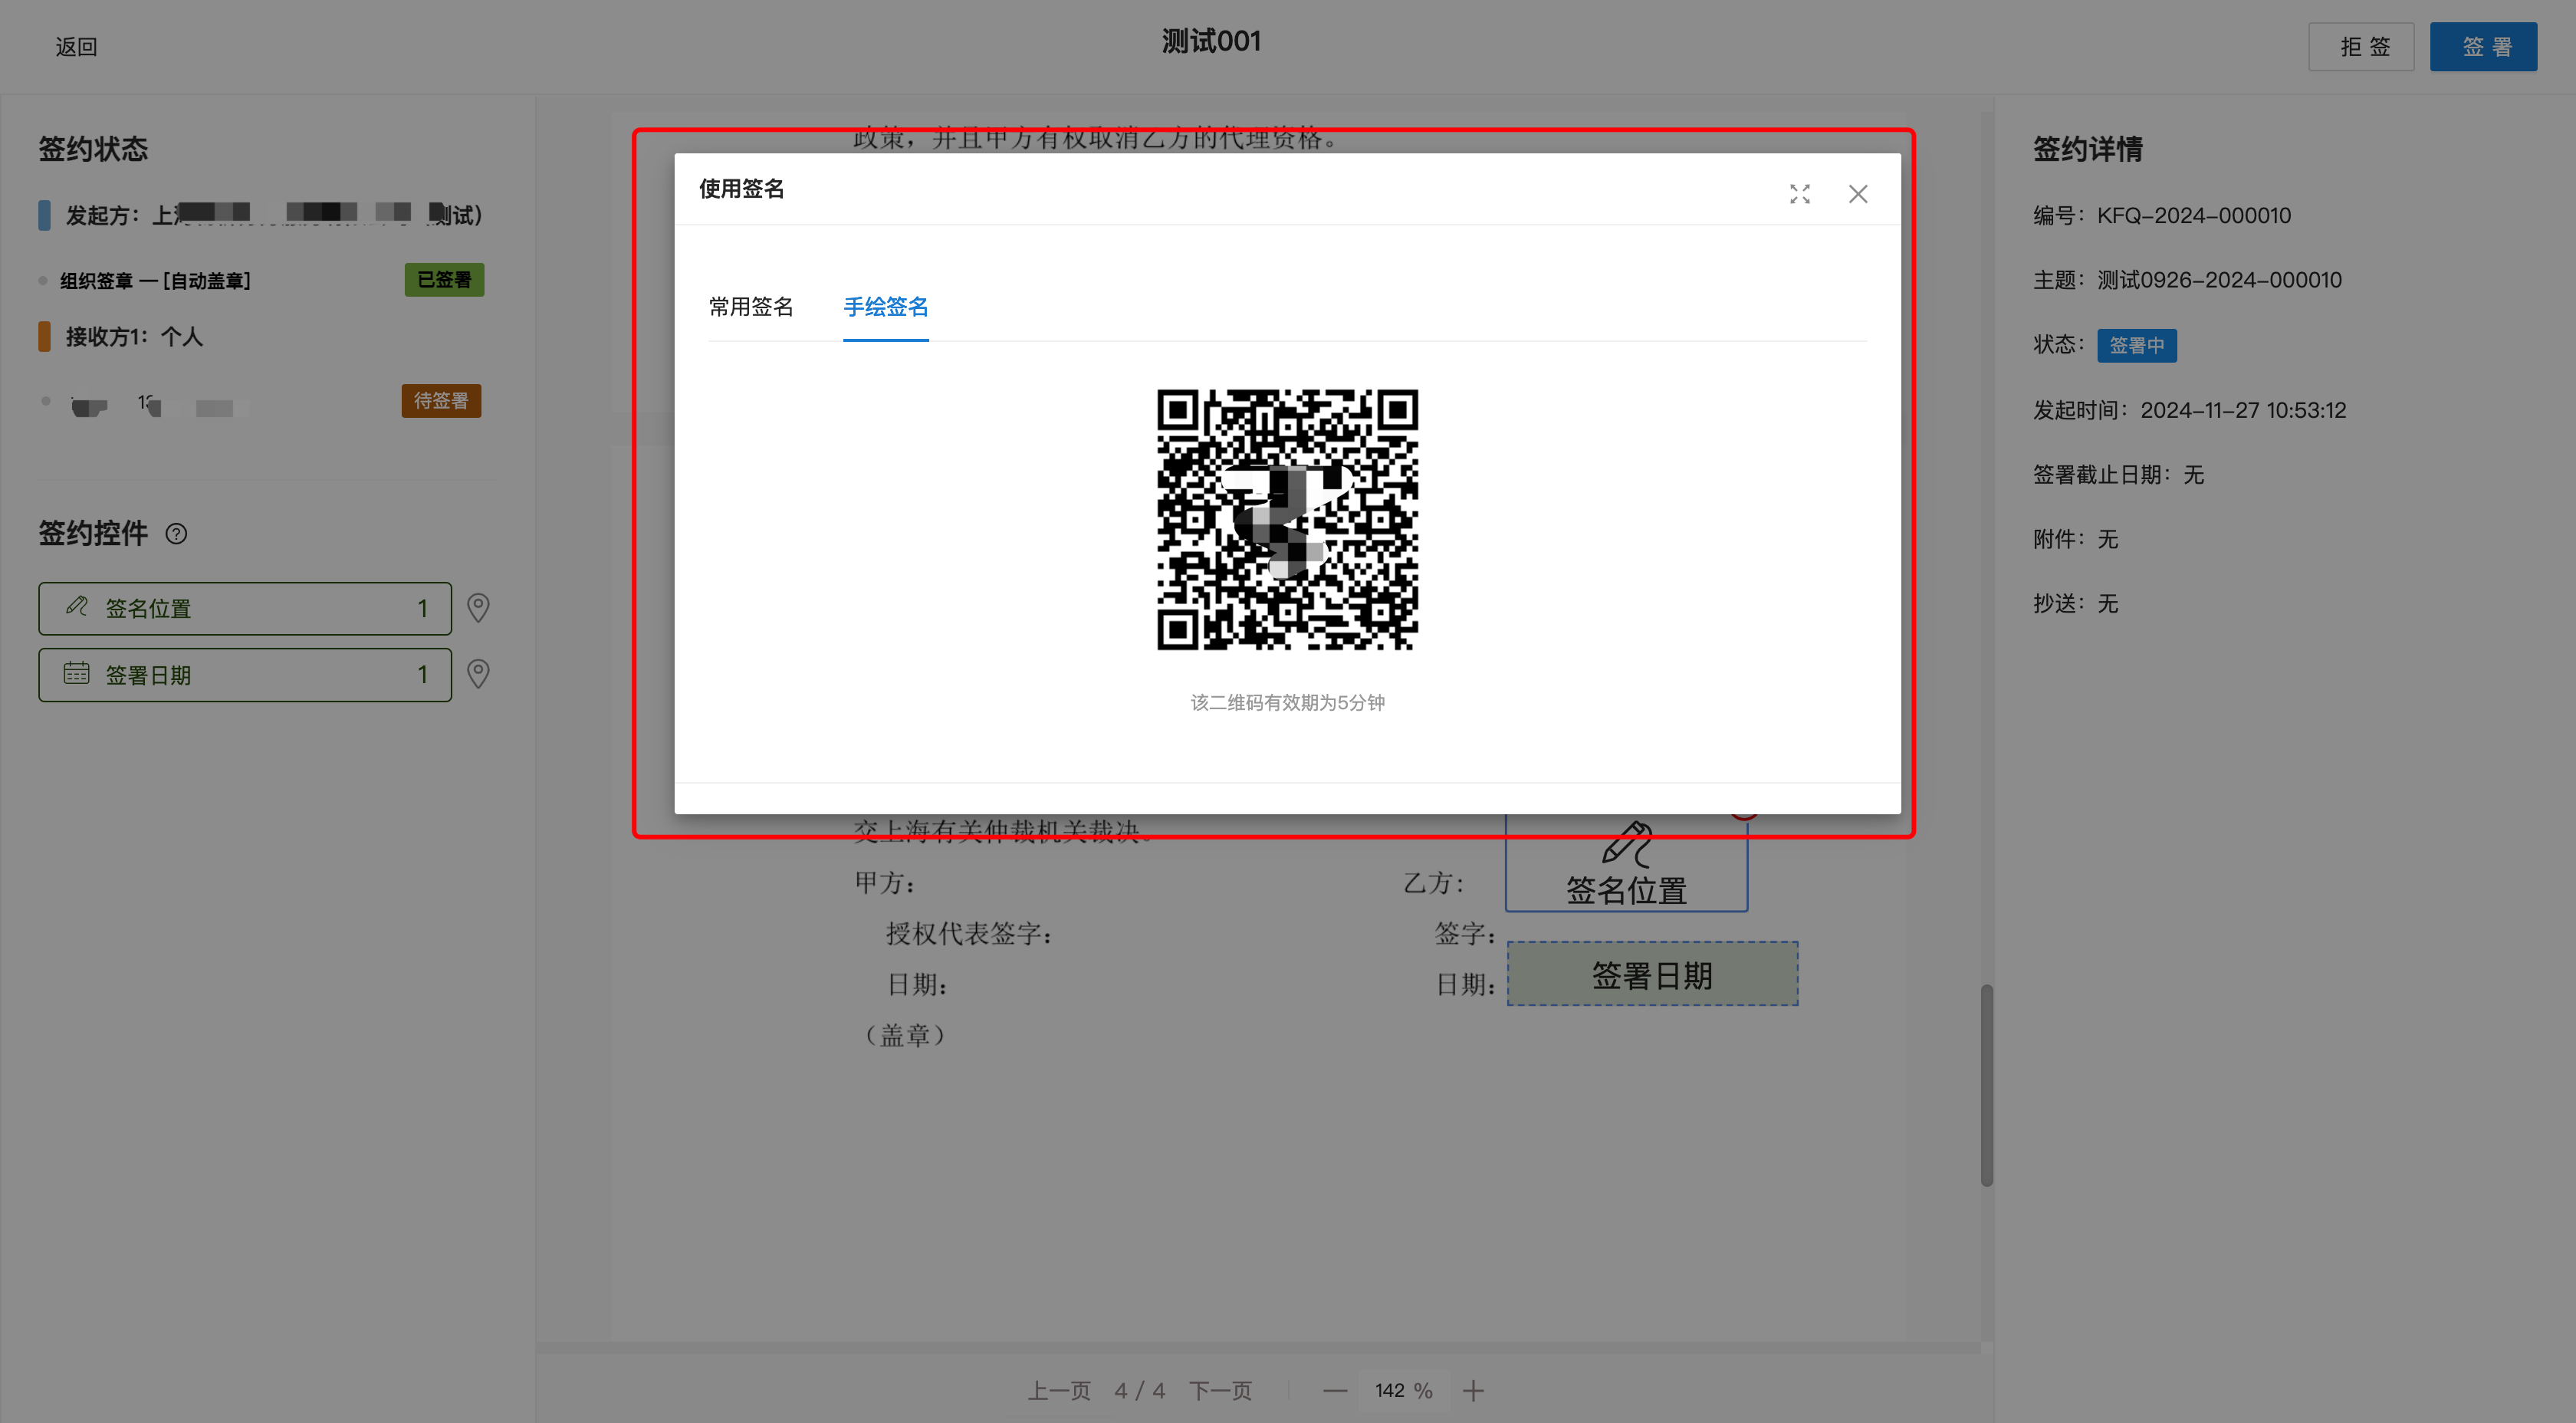This screenshot has width=2576, height=1423.
Task: Click the calendar icon in 签署日期 row
Action: pos(77,673)
